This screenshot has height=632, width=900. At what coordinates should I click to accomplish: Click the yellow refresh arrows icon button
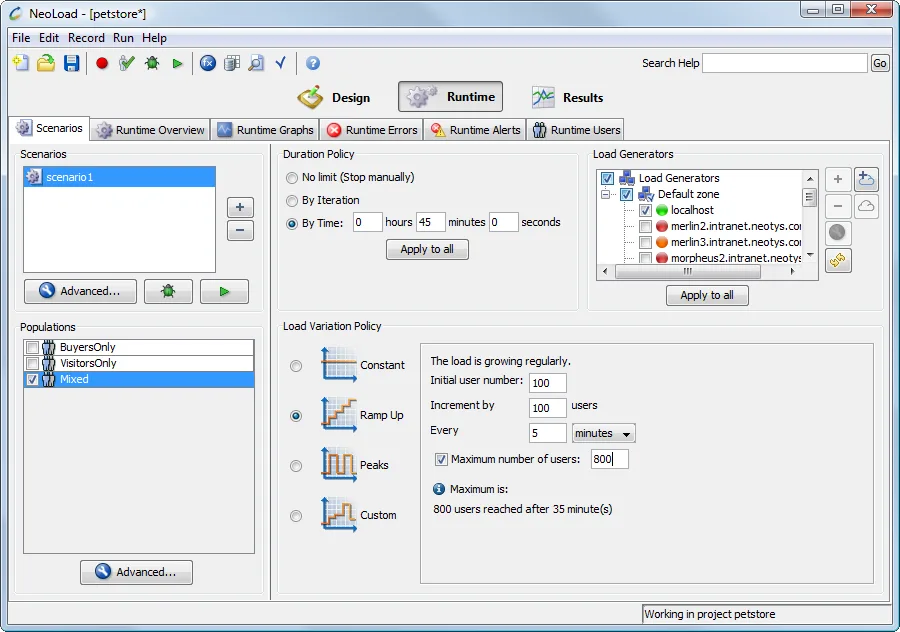837,261
